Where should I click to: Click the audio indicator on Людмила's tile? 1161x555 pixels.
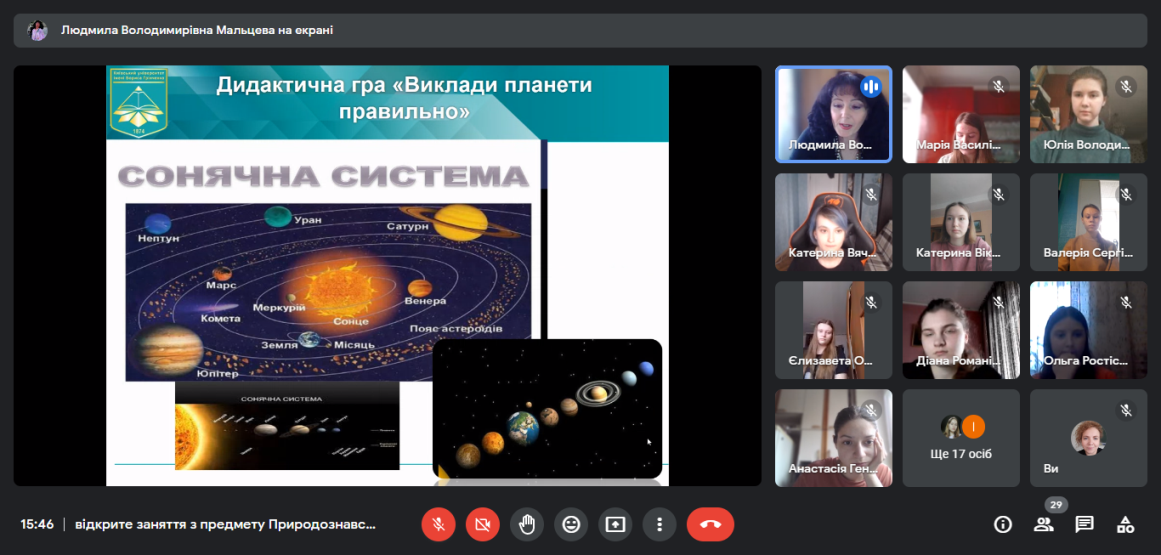pos(870,87)
